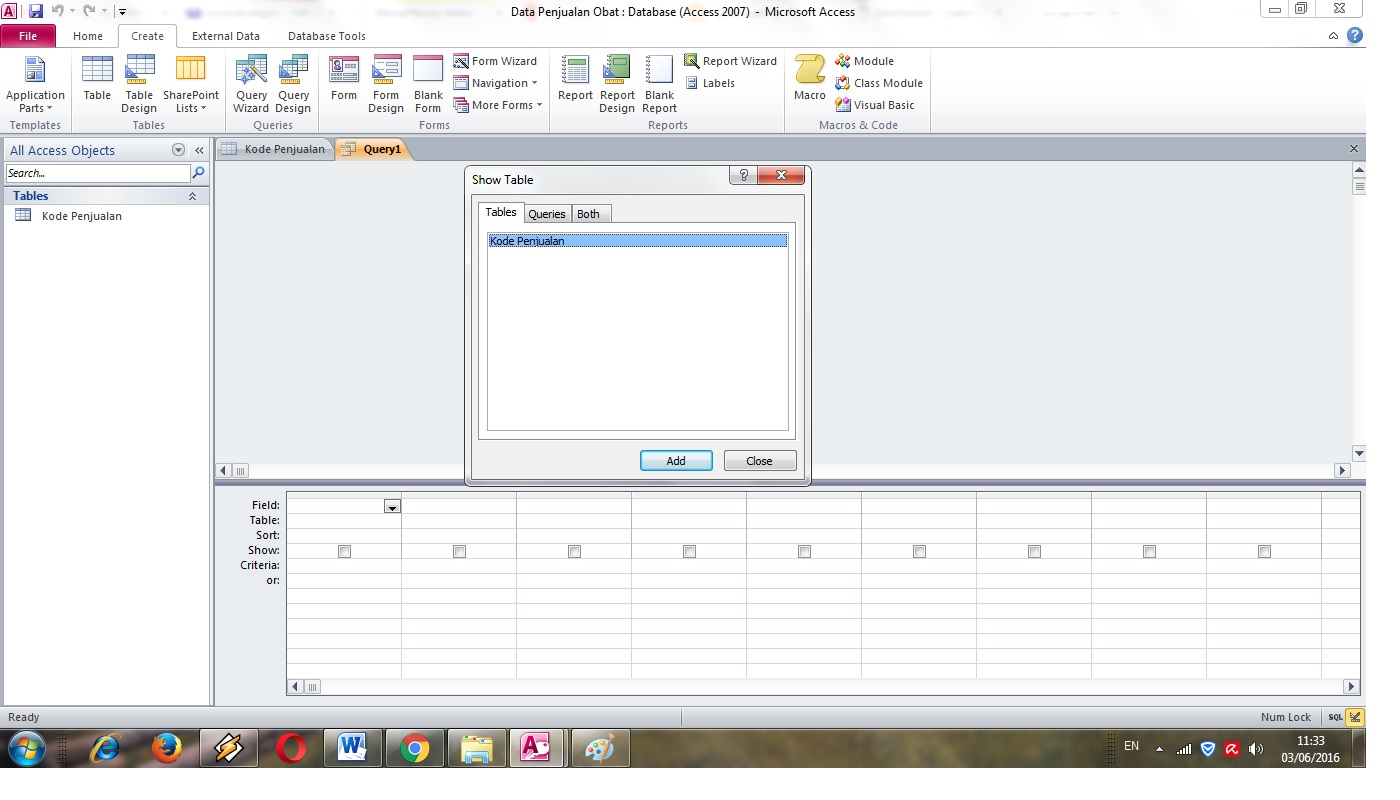The image size is (1400, 800).
Task: Start the Report Wizard
Action: tap(730, 61)
